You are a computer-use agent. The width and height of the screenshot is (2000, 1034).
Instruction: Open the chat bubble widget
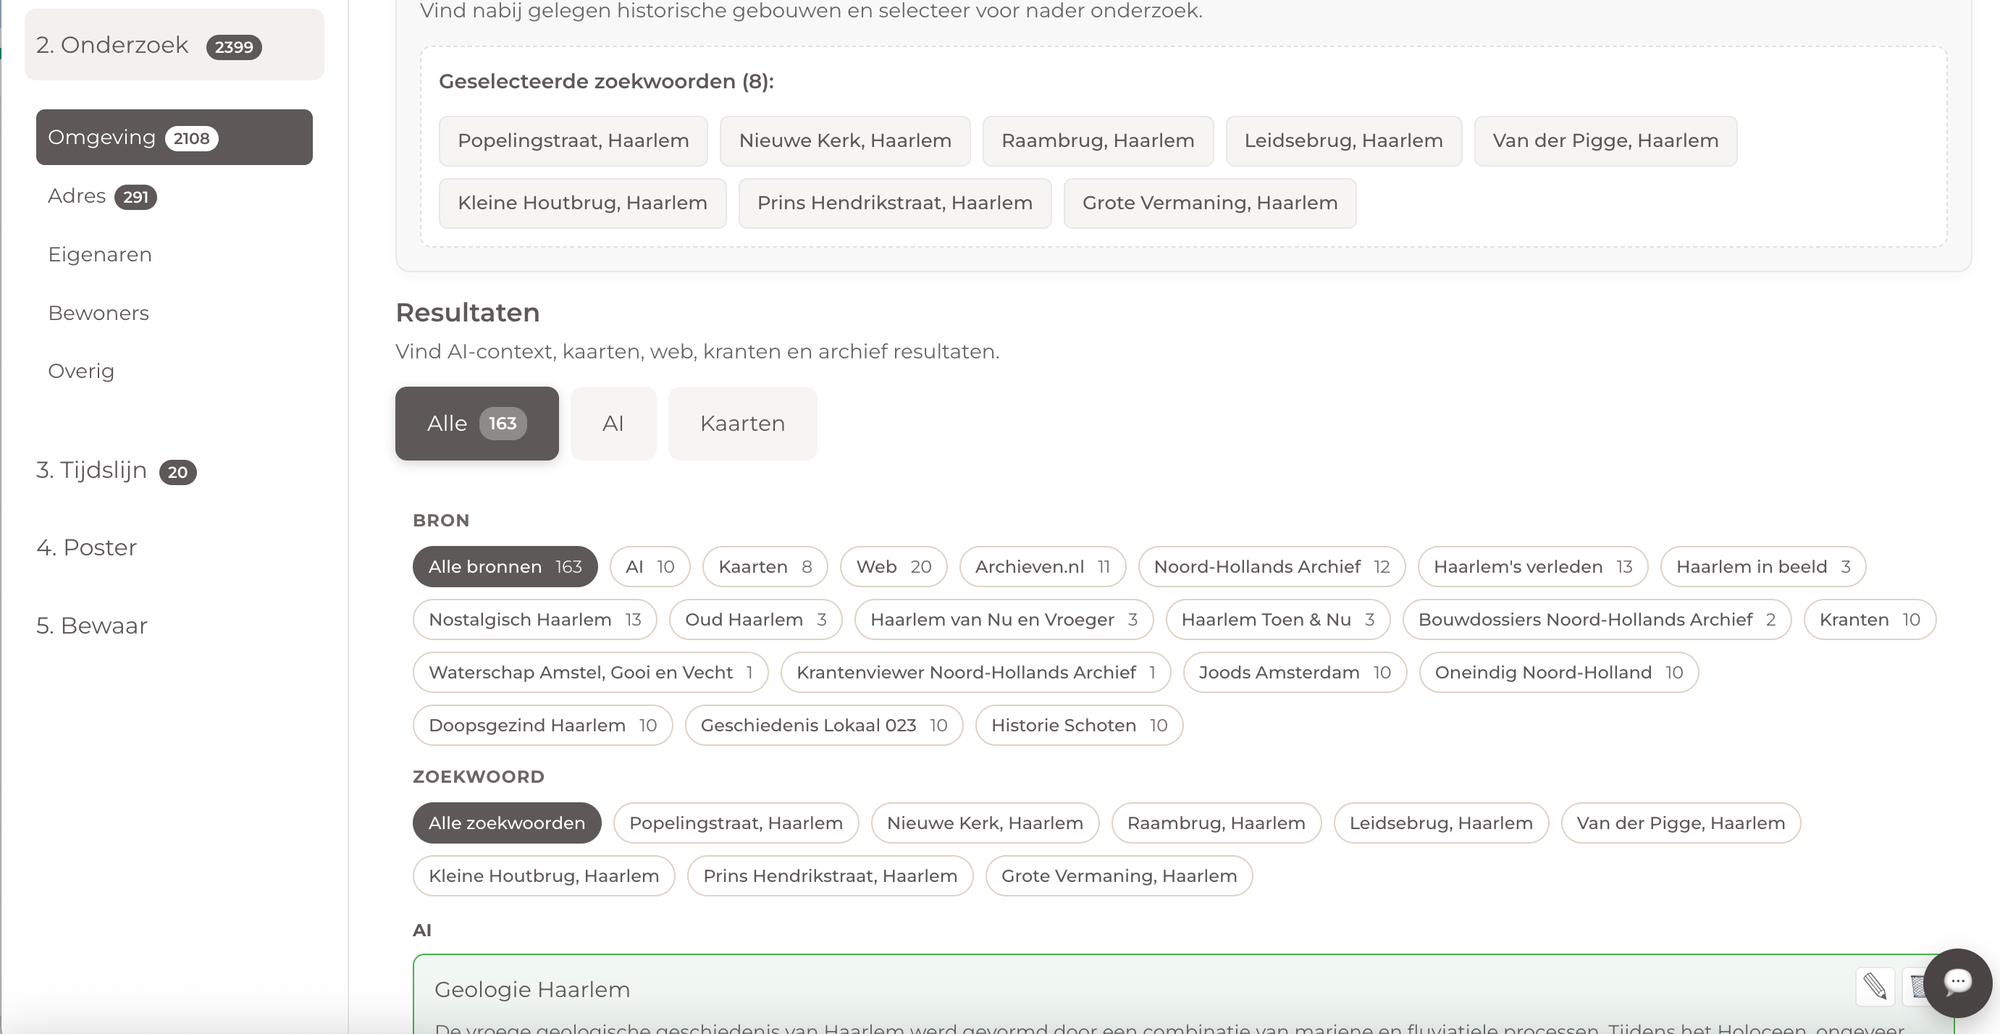pyautogui.click(x=1957, y=982)
